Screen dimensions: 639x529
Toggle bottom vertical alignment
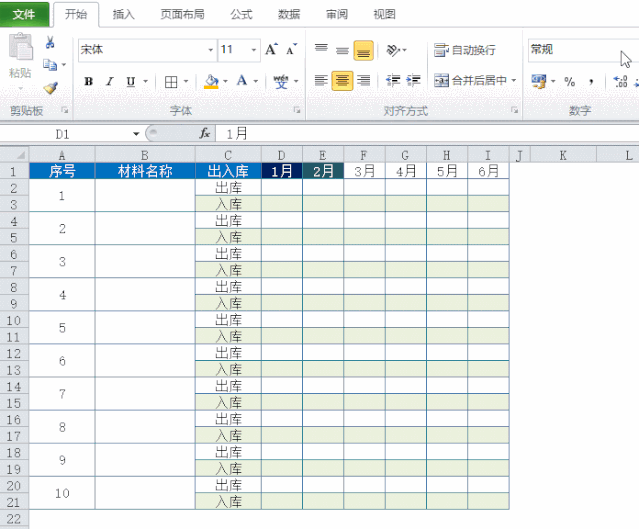364,50
